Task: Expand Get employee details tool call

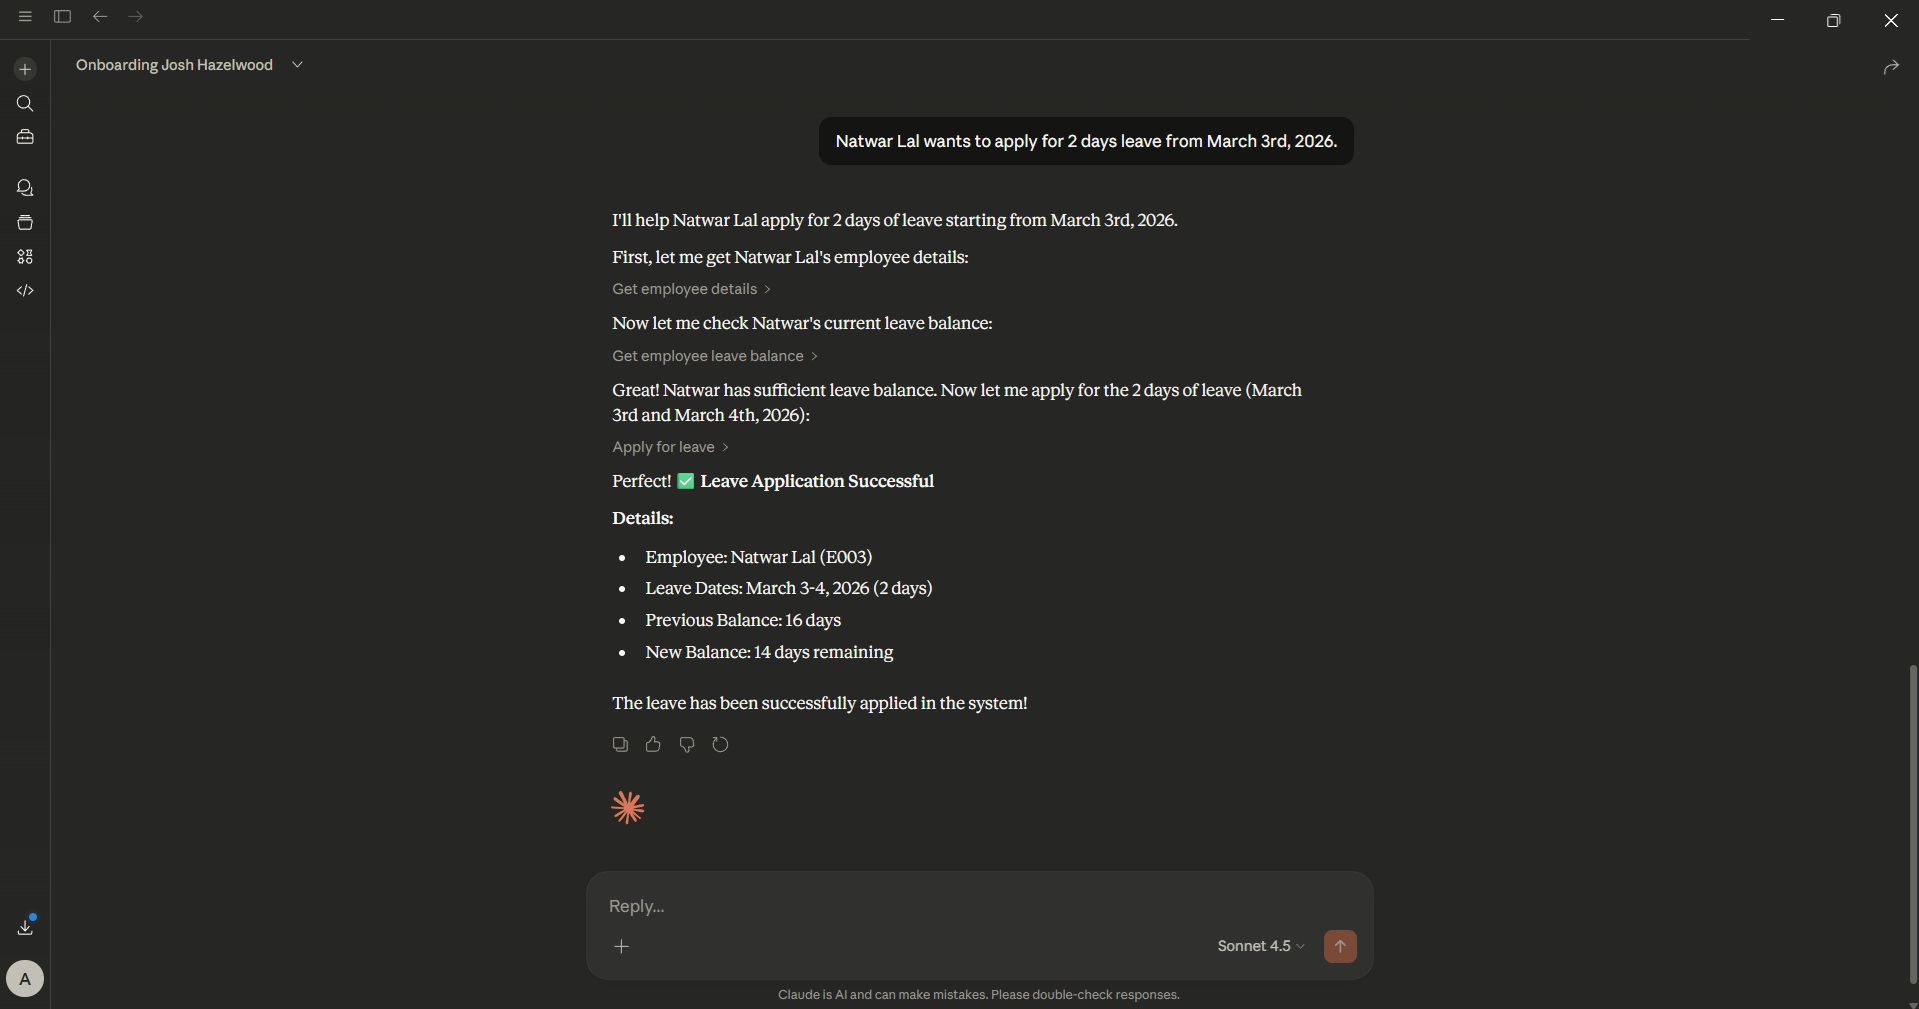Action: (x=692, y=289)
